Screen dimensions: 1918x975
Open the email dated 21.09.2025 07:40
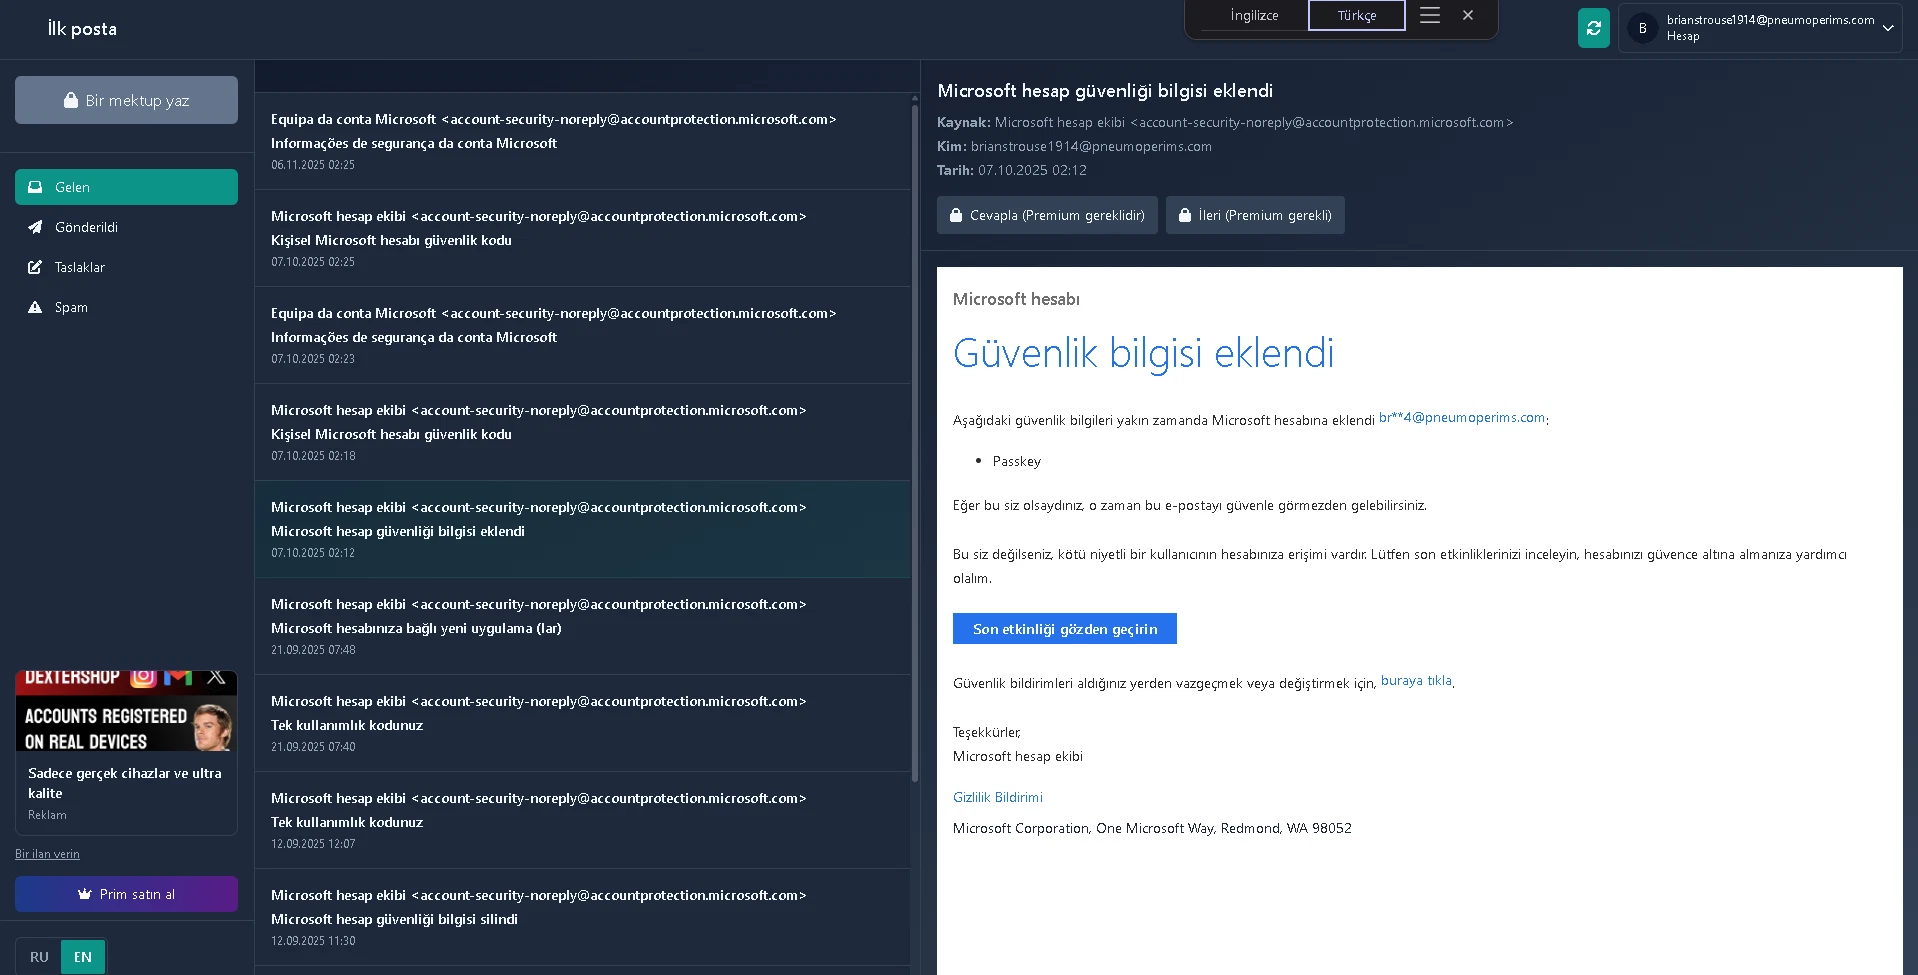coord(583,723)
